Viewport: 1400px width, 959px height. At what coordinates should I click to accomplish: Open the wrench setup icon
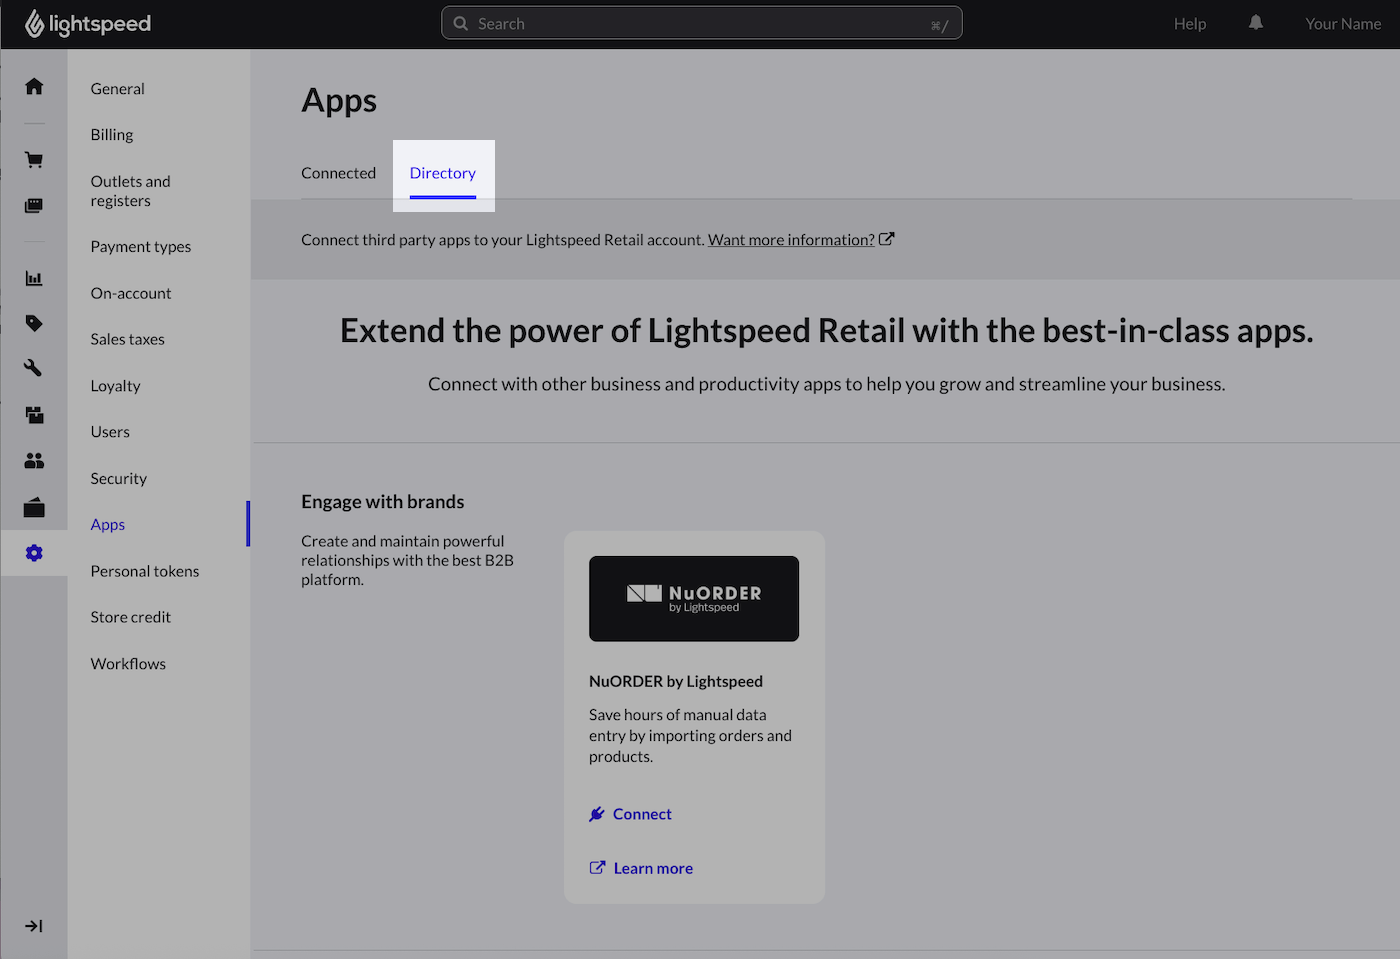(34, 367)
